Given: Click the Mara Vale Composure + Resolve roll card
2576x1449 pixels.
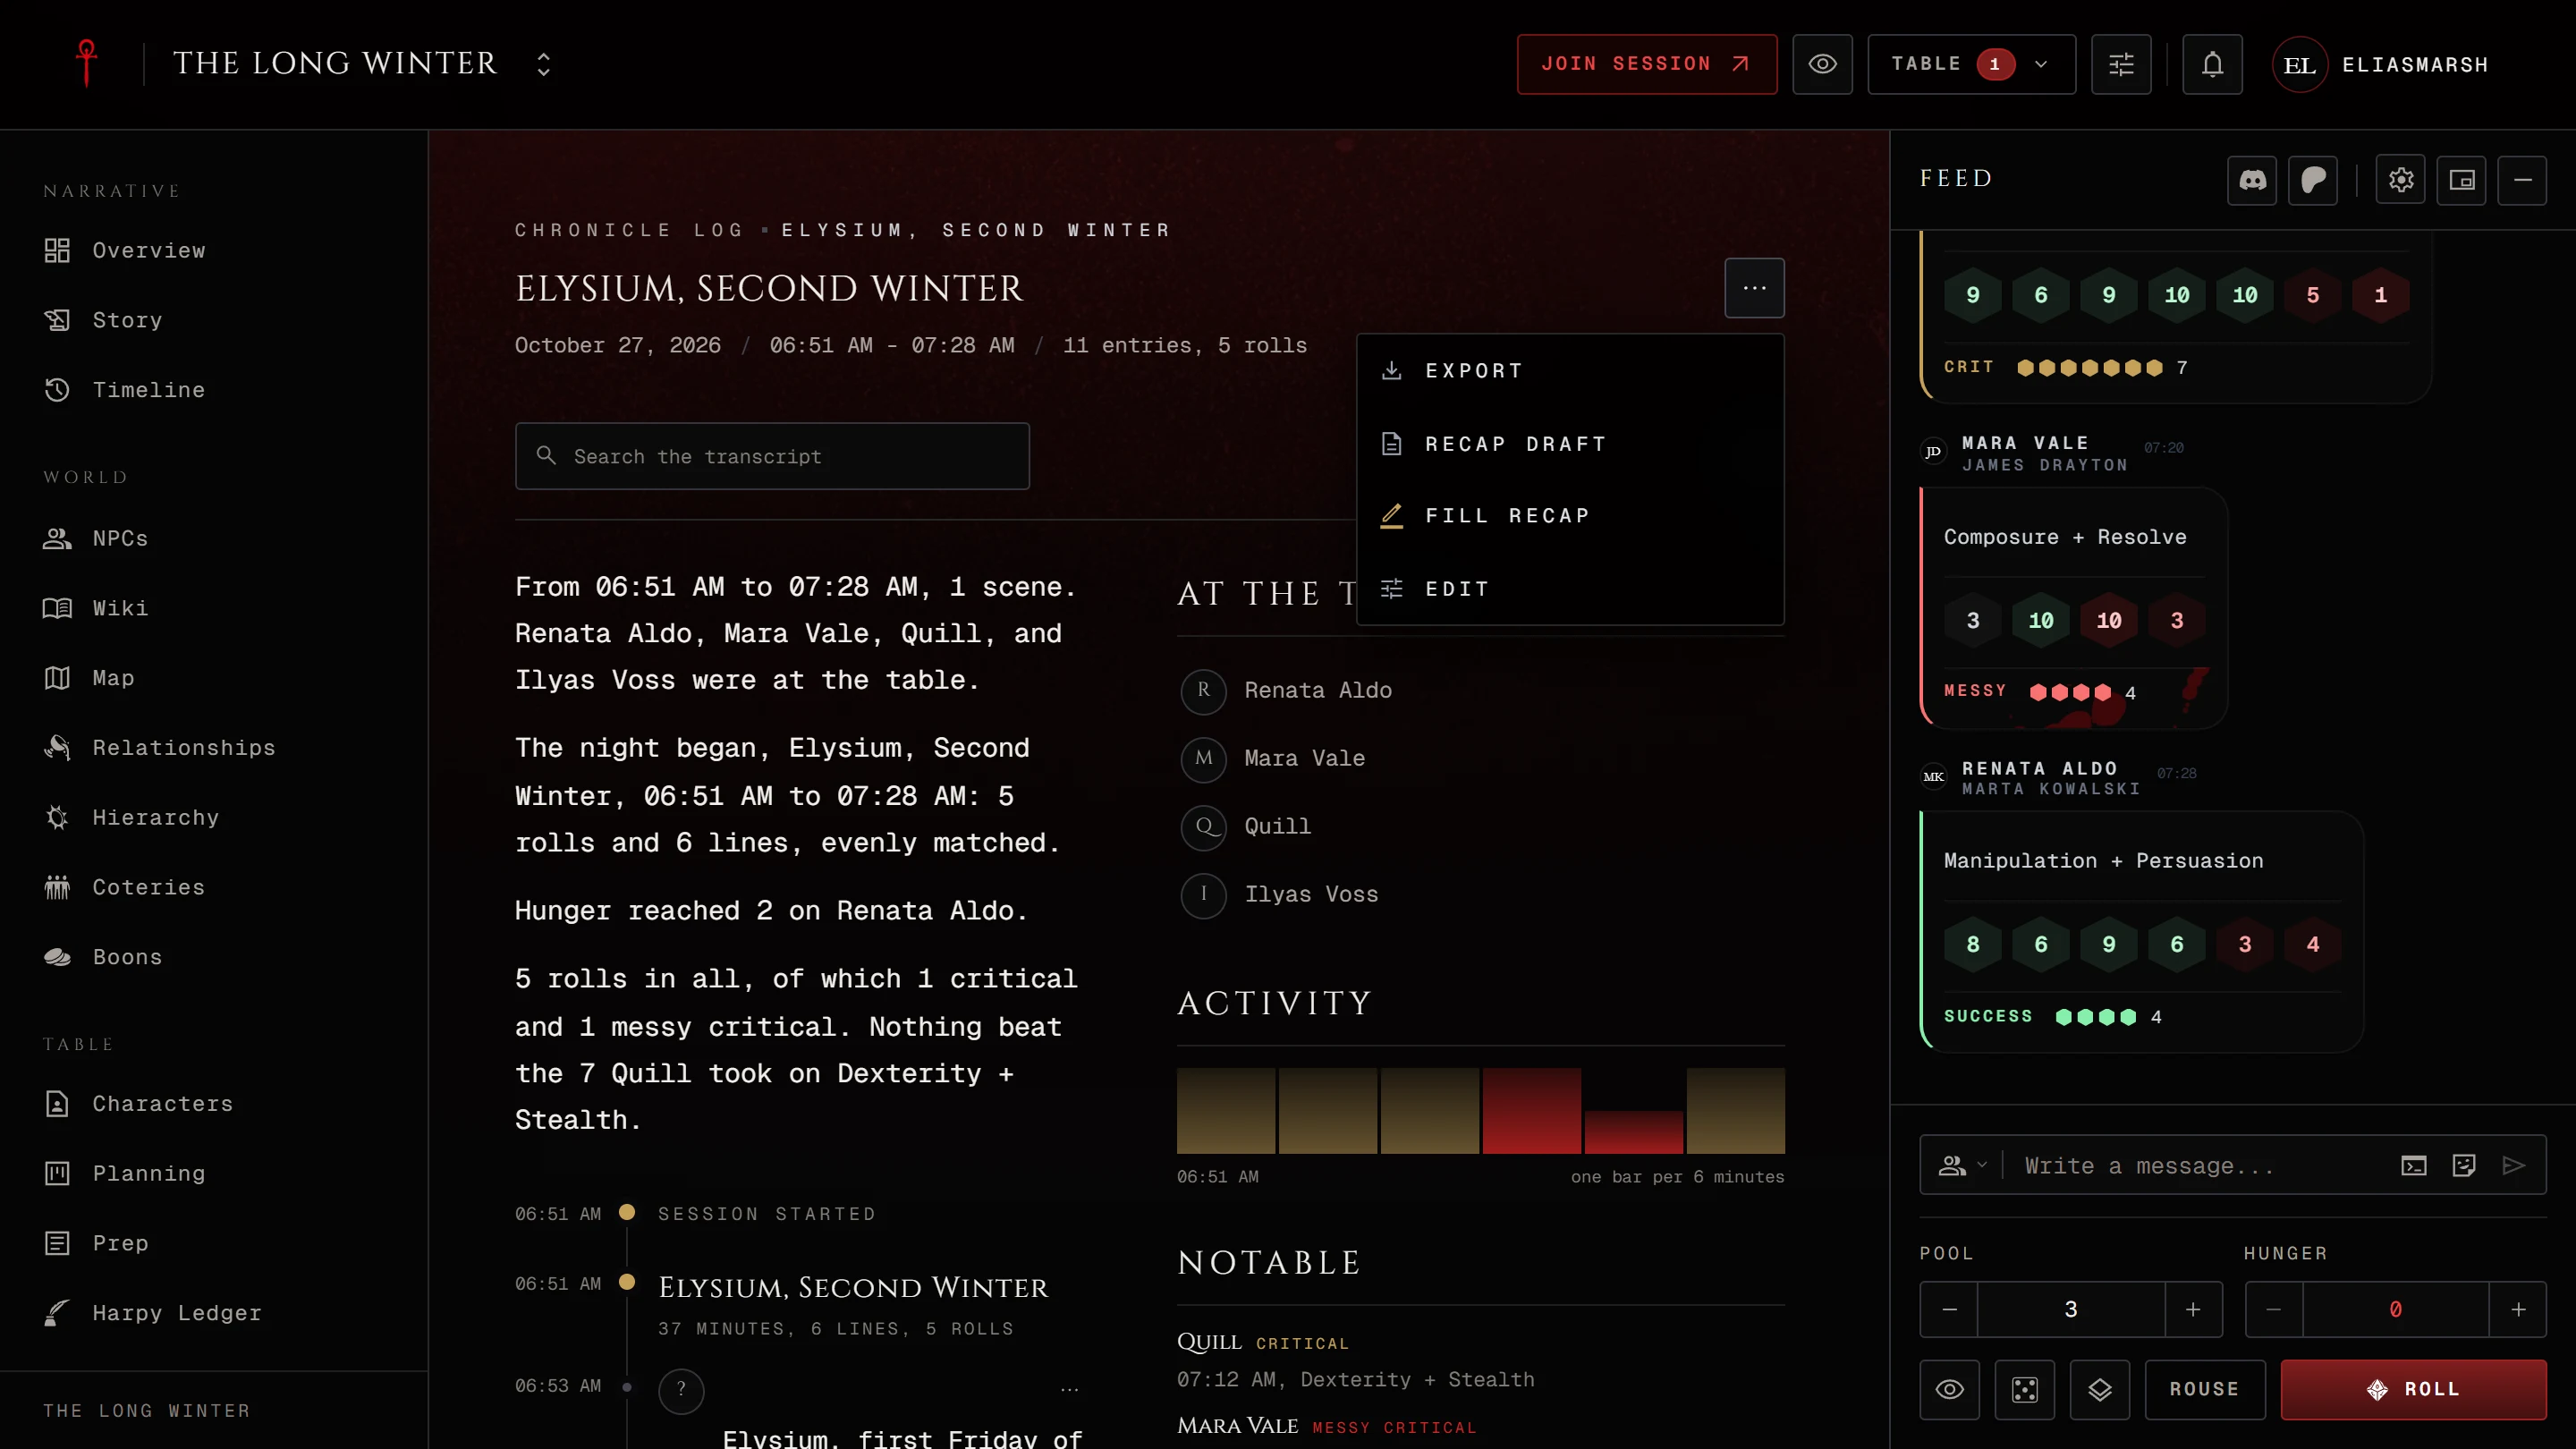Looking at the screenshot, I should coord(2074,608).
